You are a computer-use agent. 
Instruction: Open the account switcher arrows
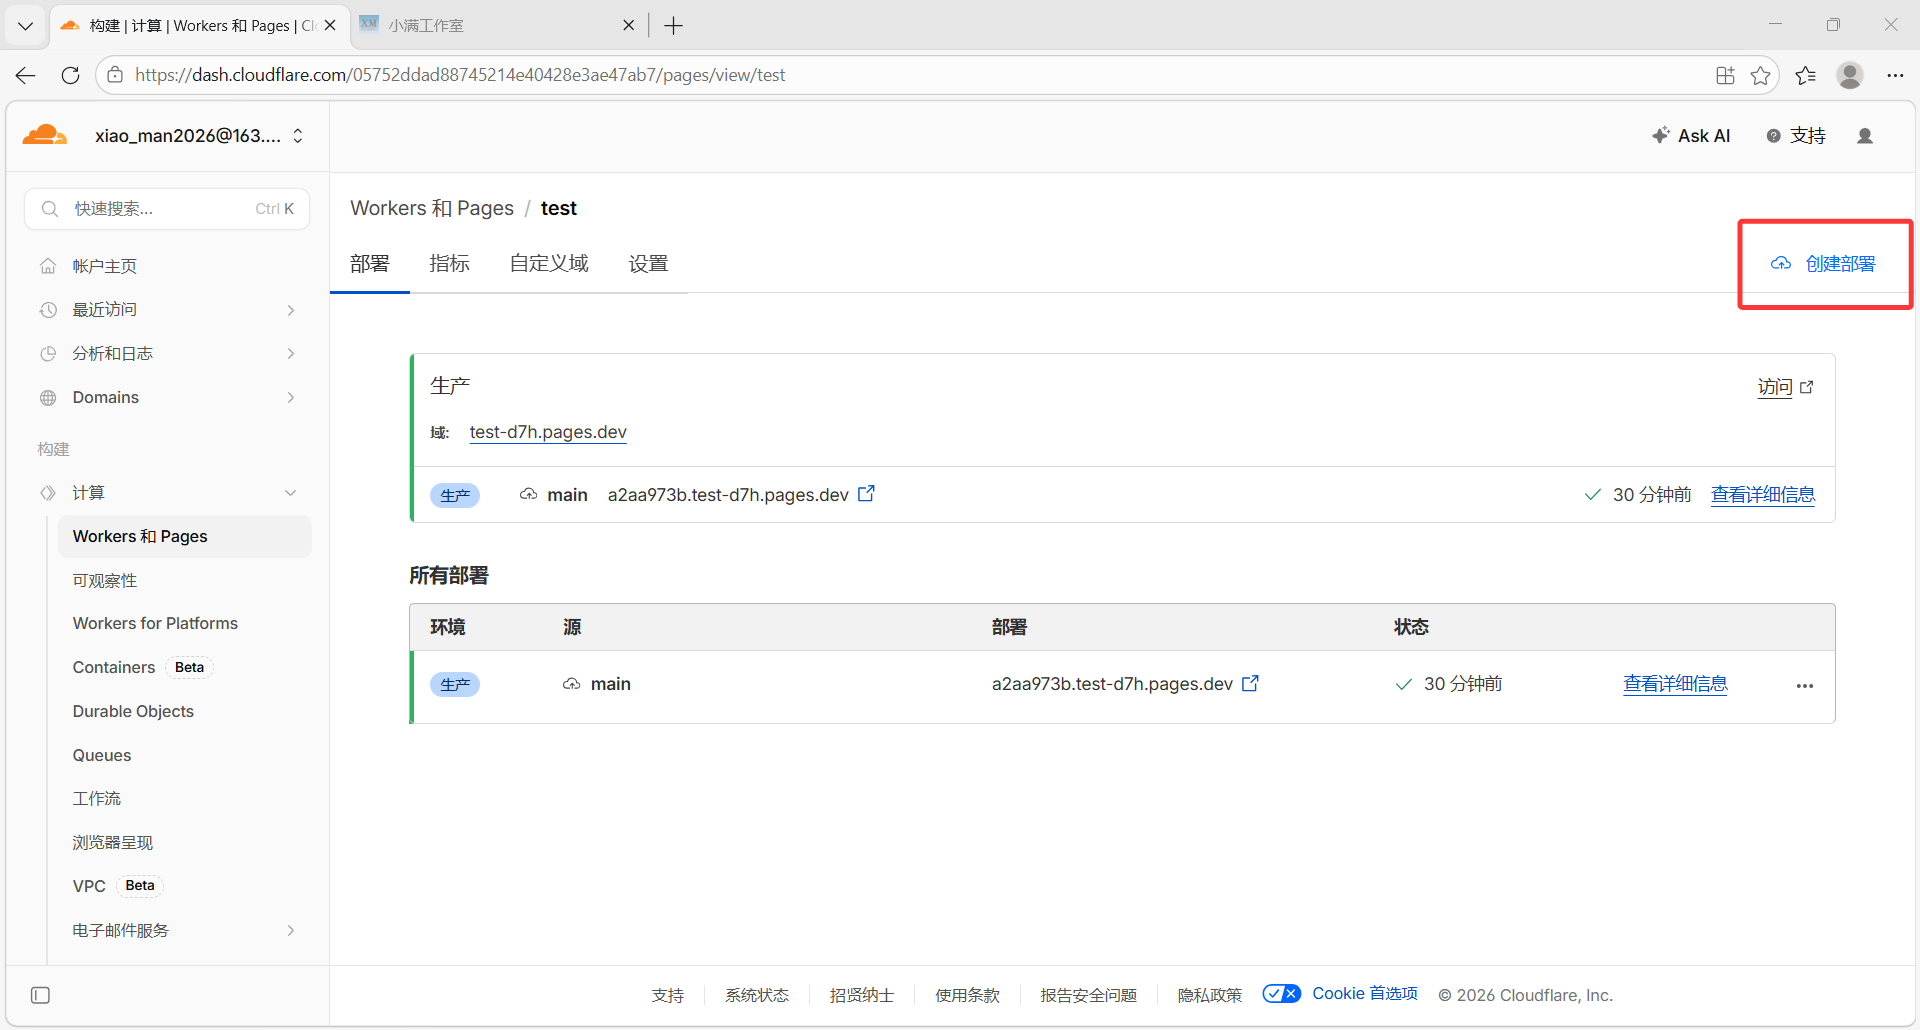[x=298, y=136]
